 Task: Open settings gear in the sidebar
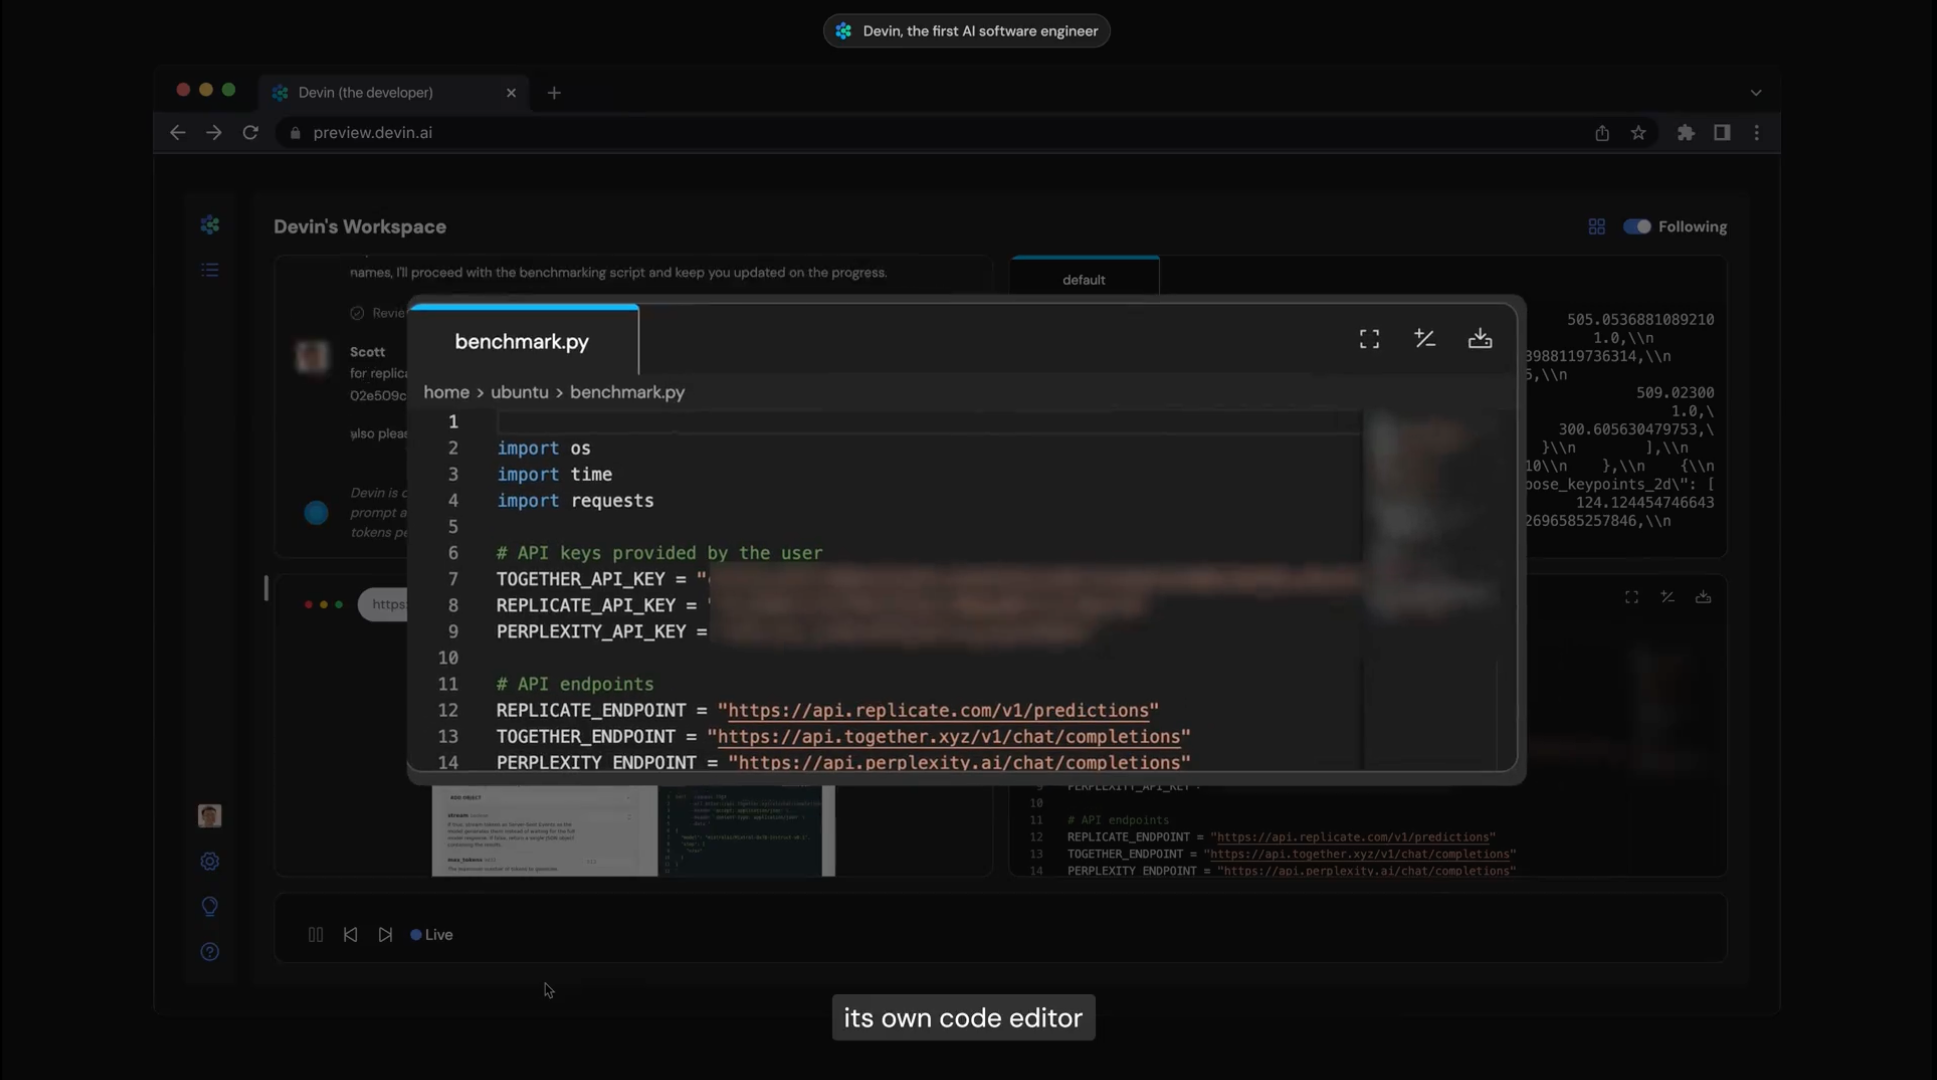pyautogui.click(x=210, y=861)
